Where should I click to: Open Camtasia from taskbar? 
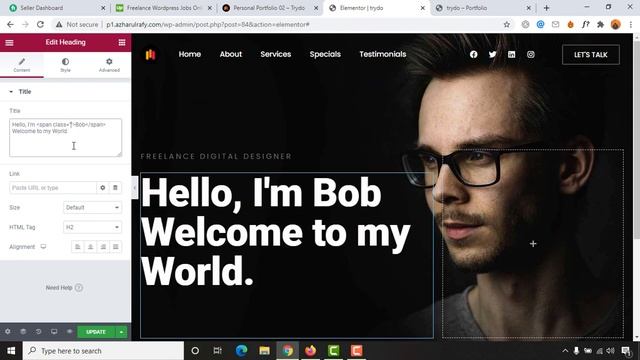click(x=333, y=351)
